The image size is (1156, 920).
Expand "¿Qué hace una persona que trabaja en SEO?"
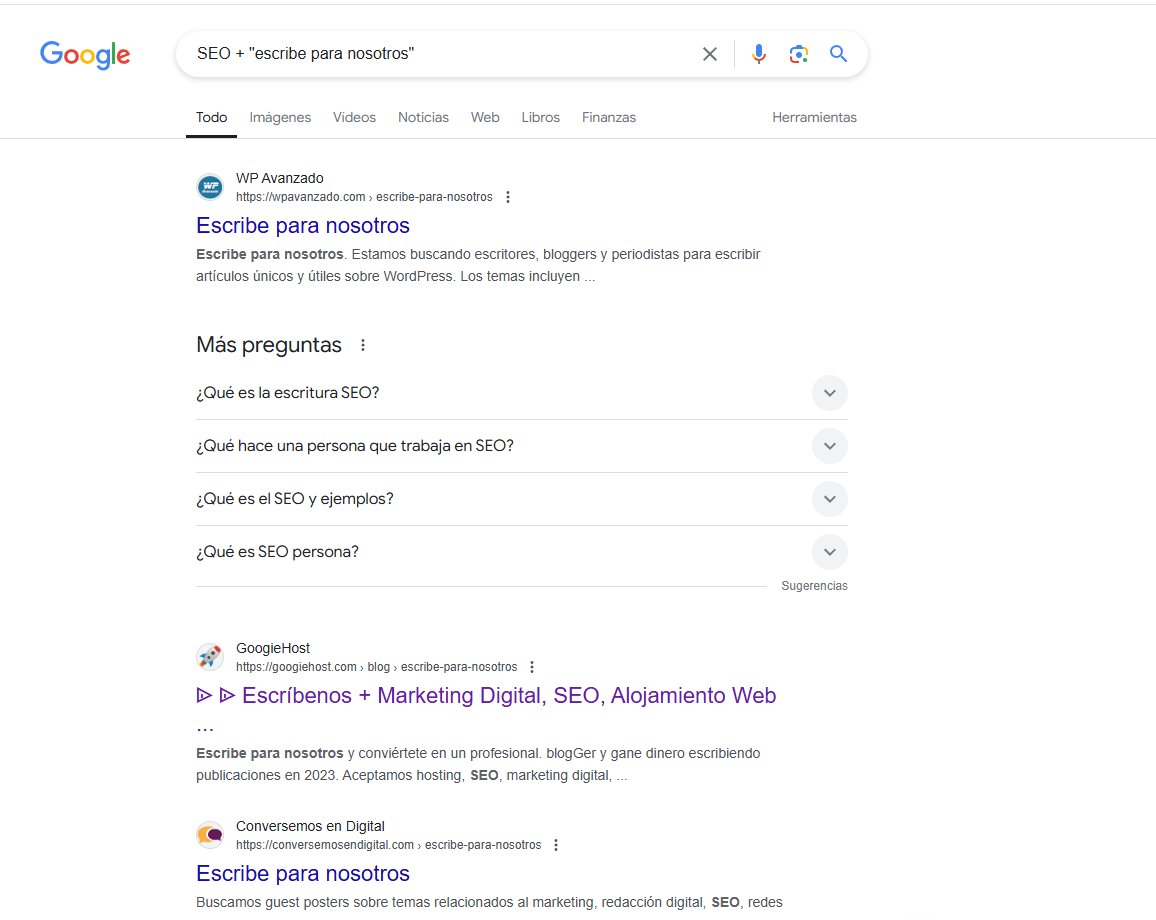tap(522, 446)
